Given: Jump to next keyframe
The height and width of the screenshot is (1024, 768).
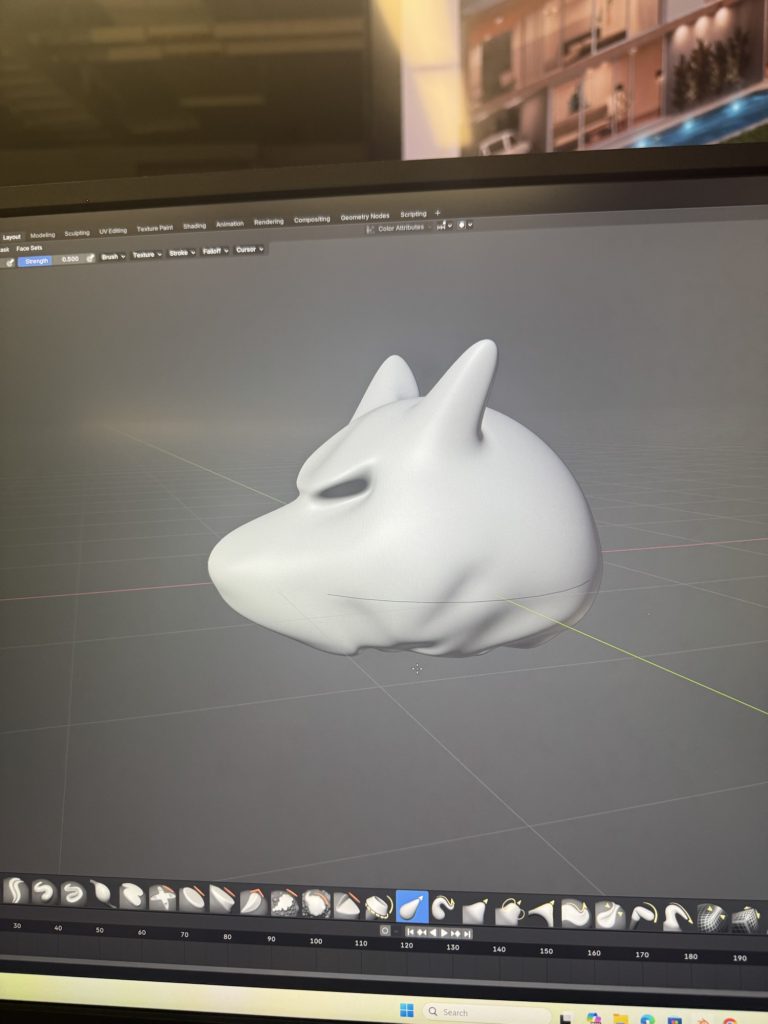Looking at the screenshot, I should tap(455, 933).
